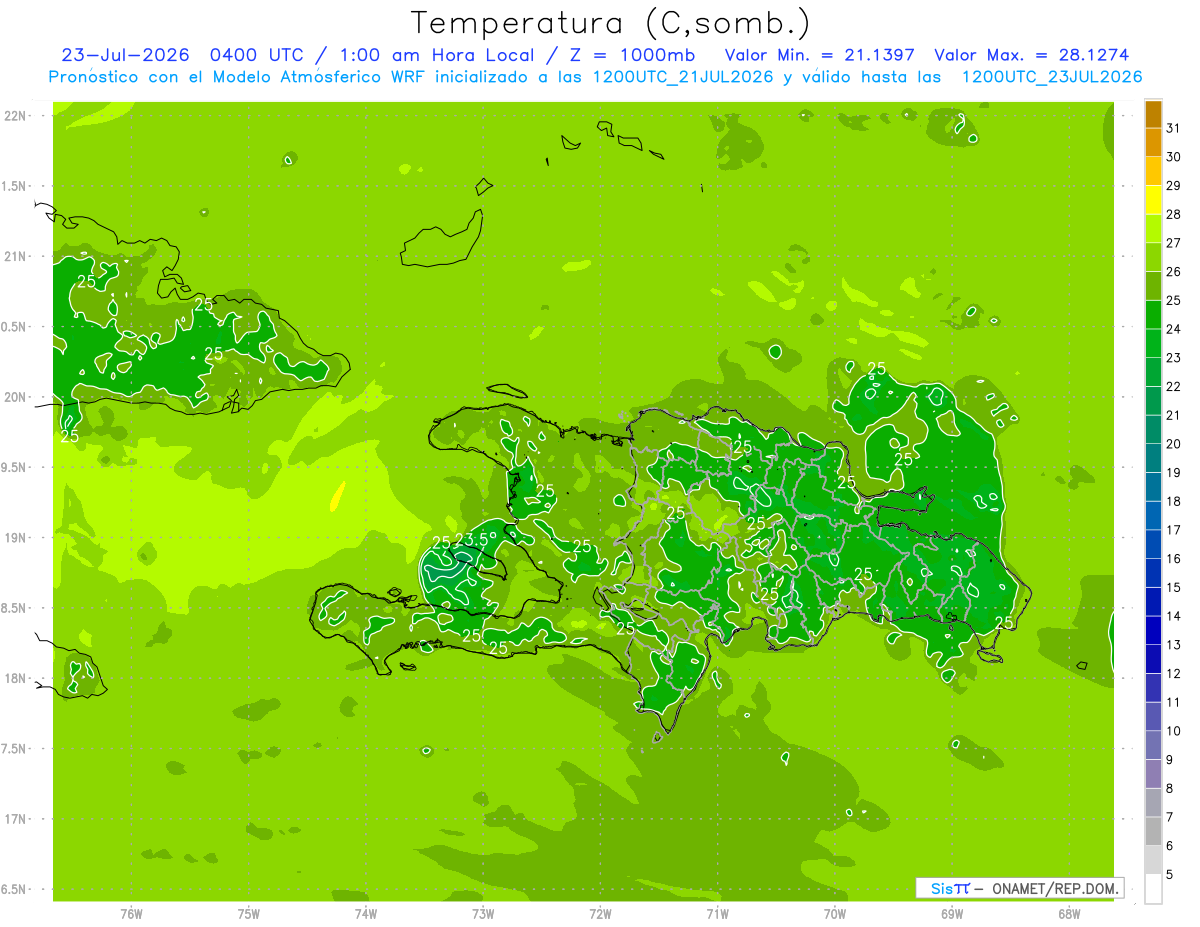1200x927 pixels.
Task: Click the "70W" longitude axis label
Action: click(835, 914)
